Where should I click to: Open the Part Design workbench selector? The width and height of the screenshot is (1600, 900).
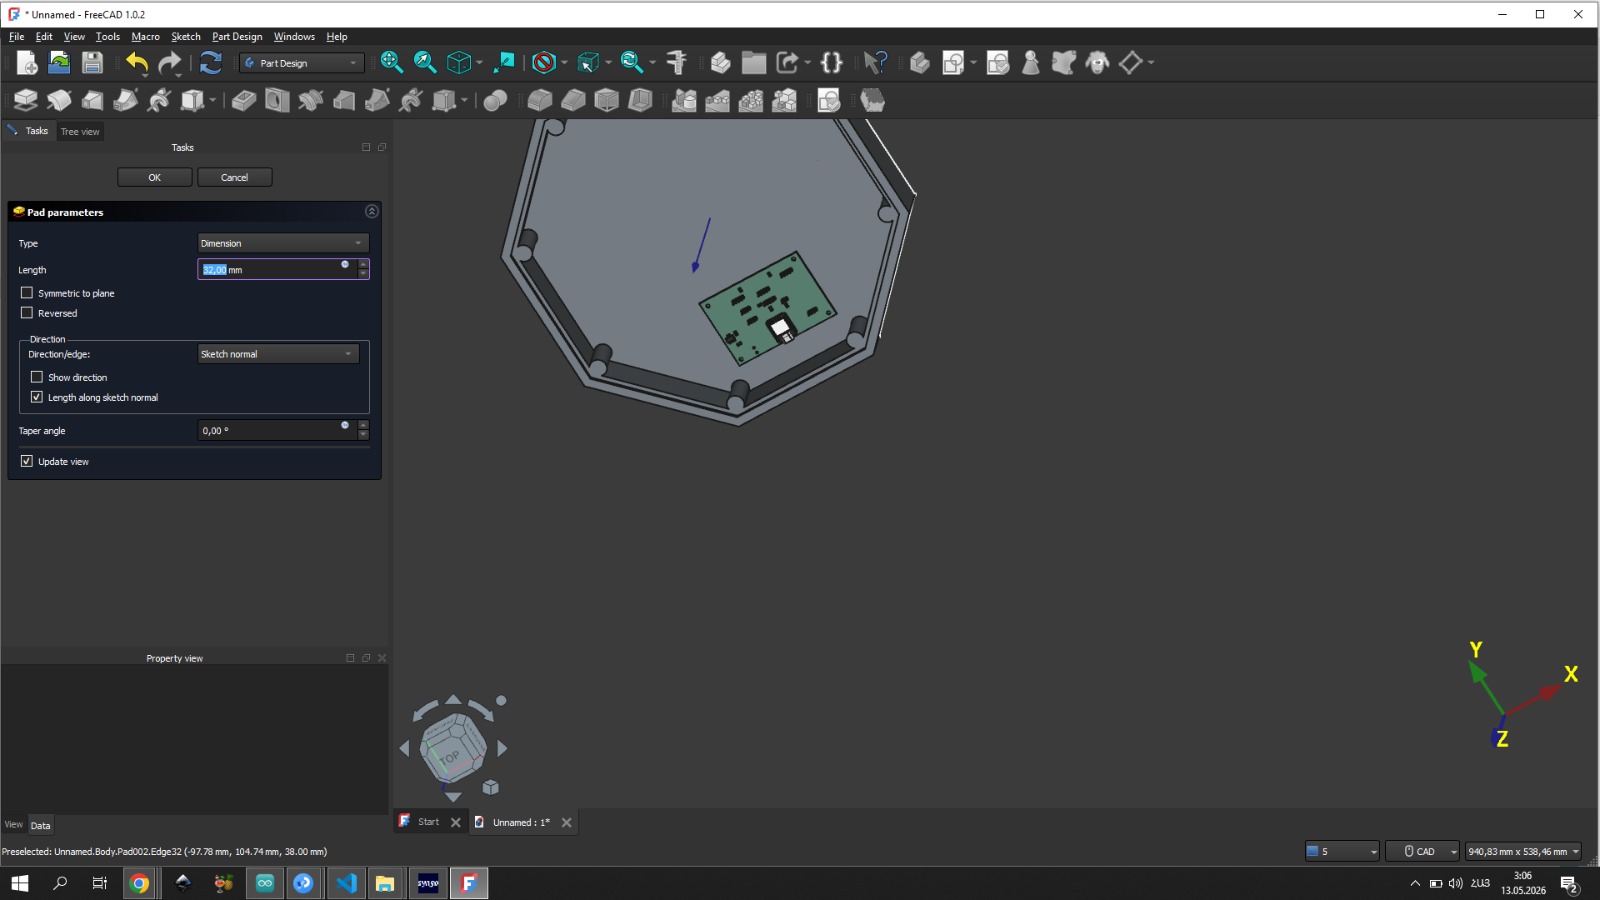pos(301,63)
